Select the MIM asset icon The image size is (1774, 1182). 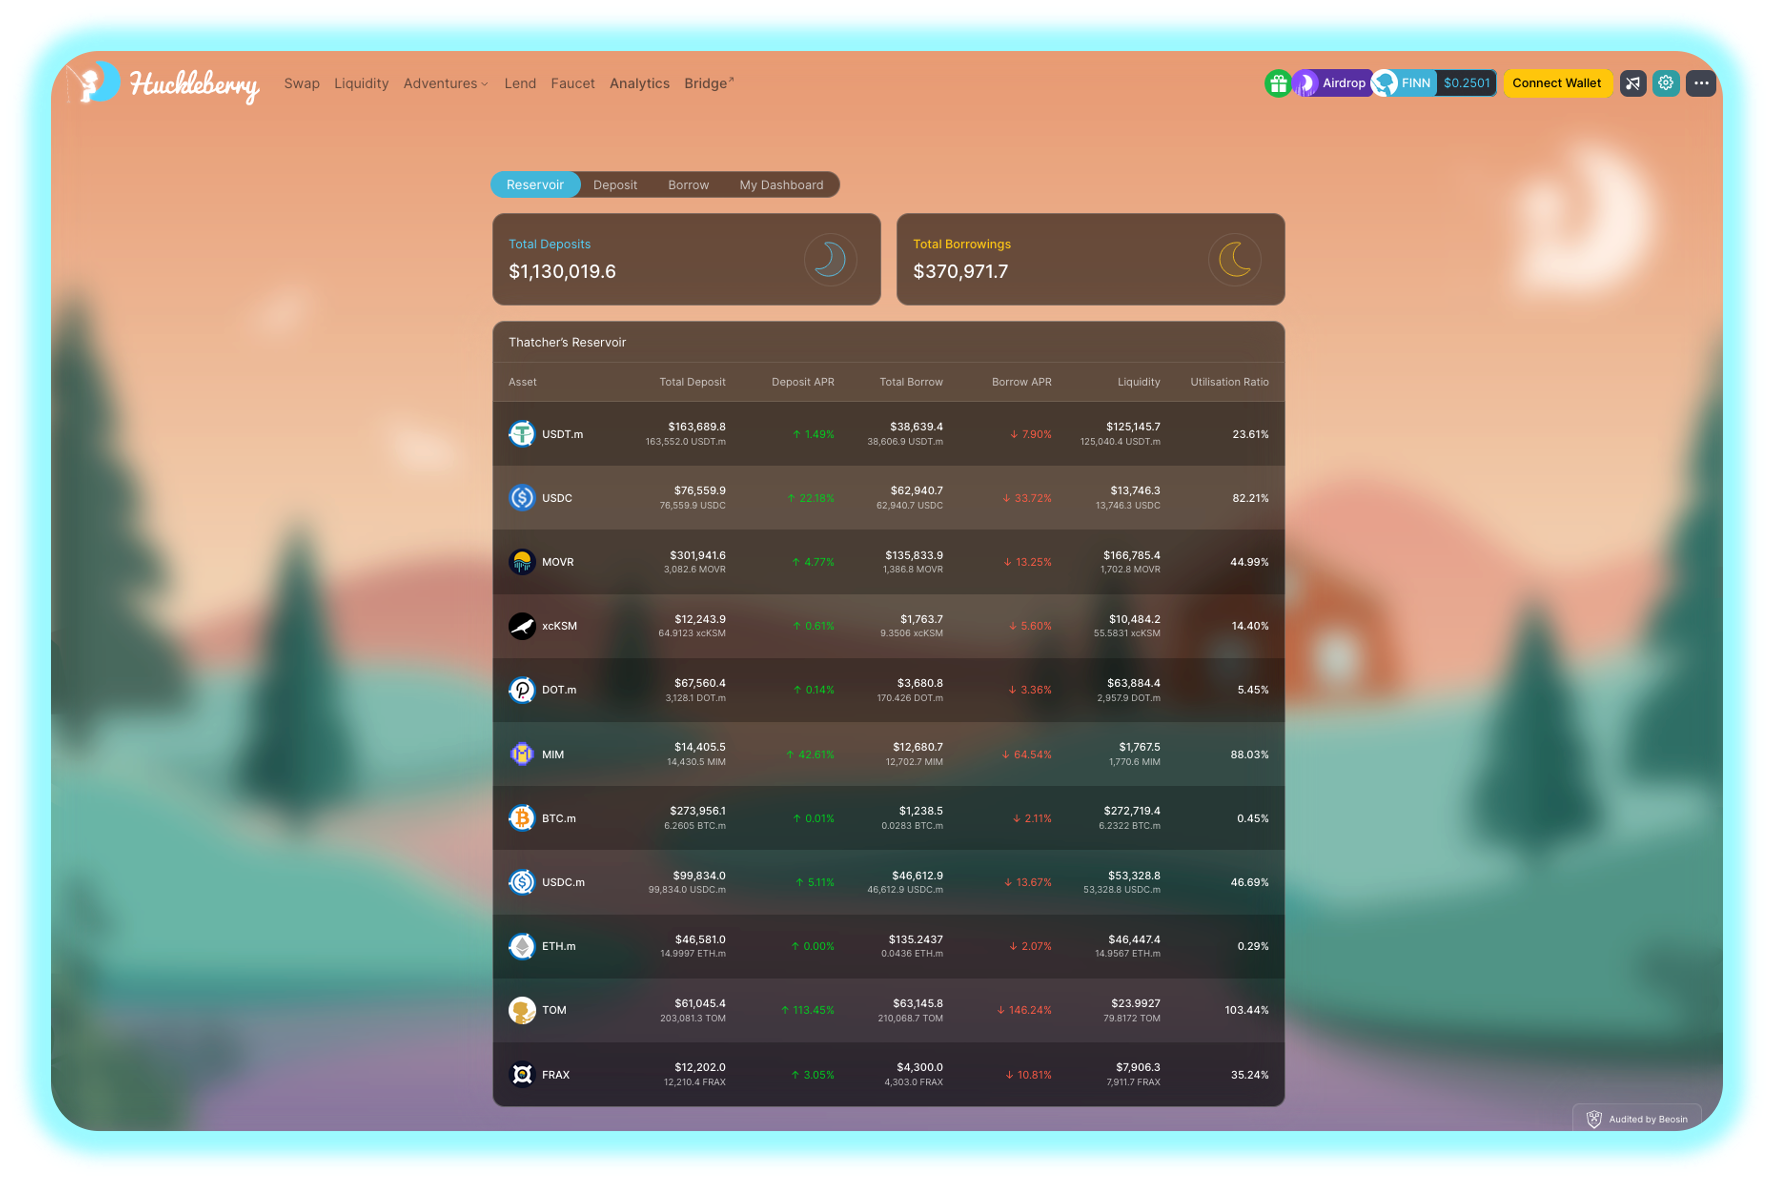522,754
